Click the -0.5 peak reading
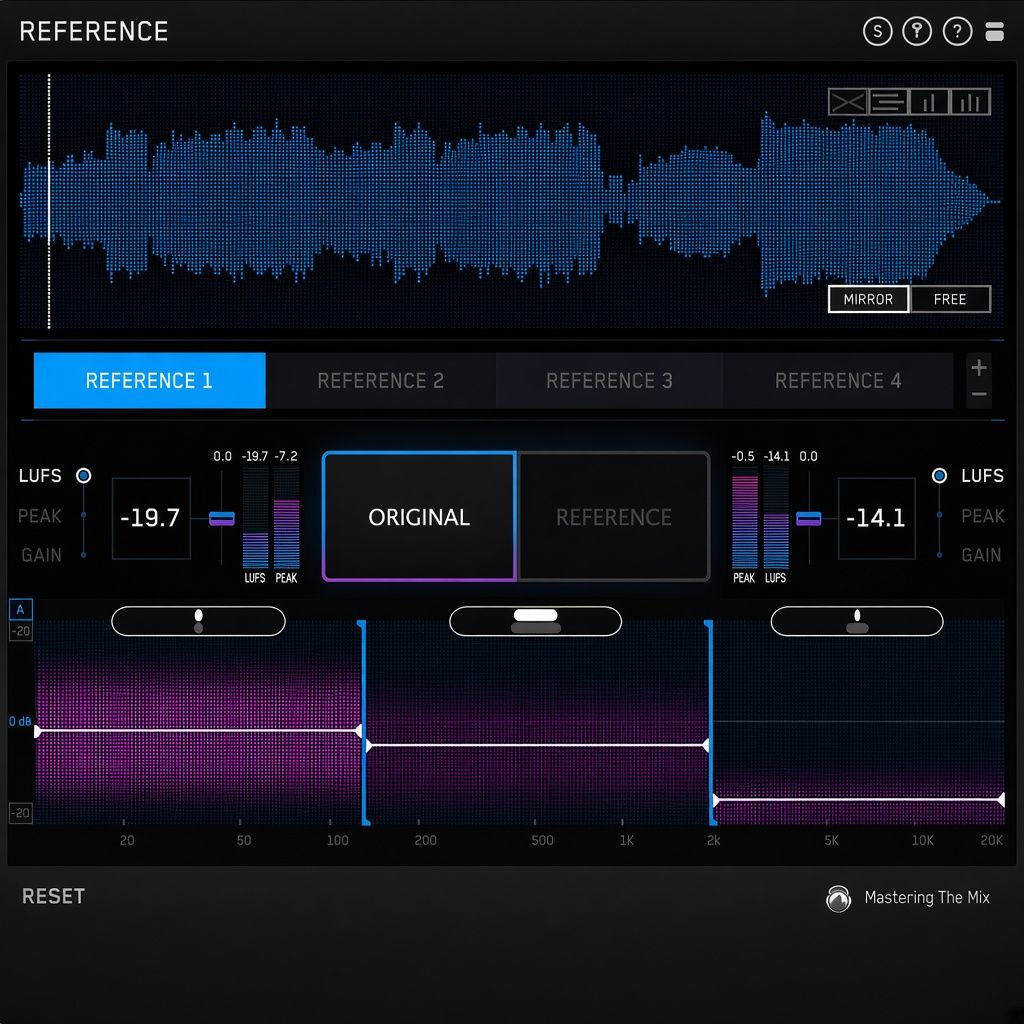The width and height of the screenshot is (1024, 1024). (743, 456)
